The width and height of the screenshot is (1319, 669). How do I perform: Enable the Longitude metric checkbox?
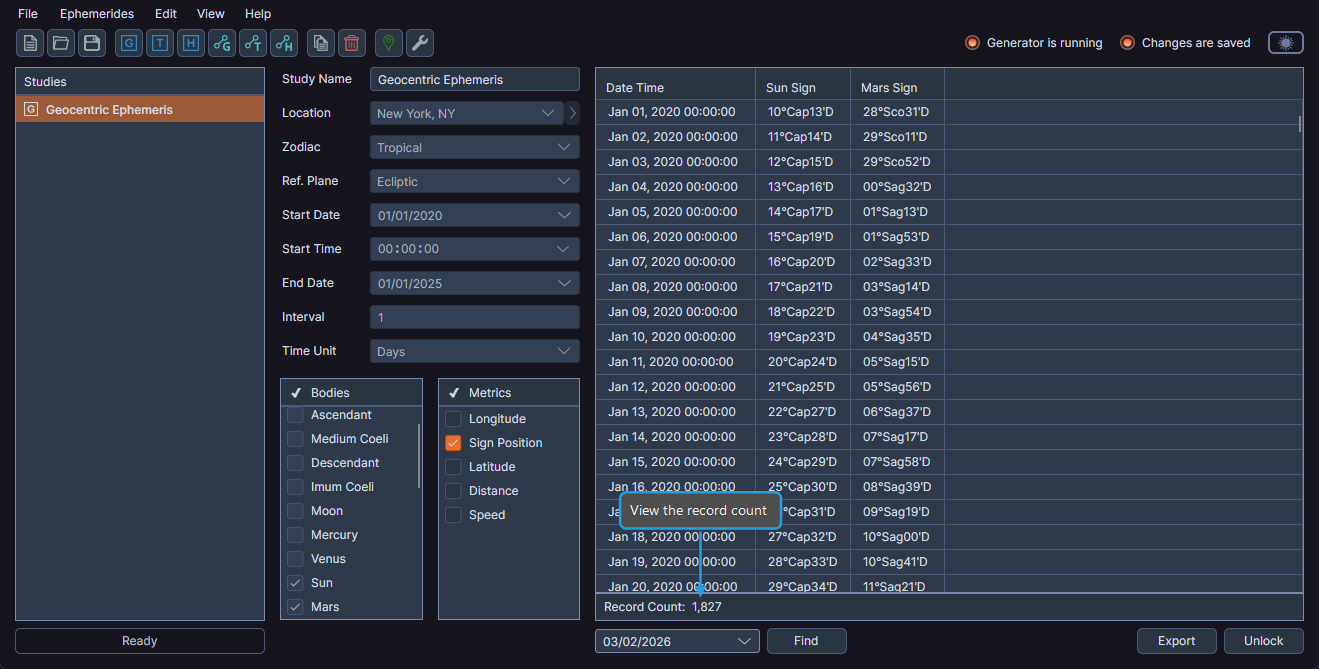tap(453, 418)
